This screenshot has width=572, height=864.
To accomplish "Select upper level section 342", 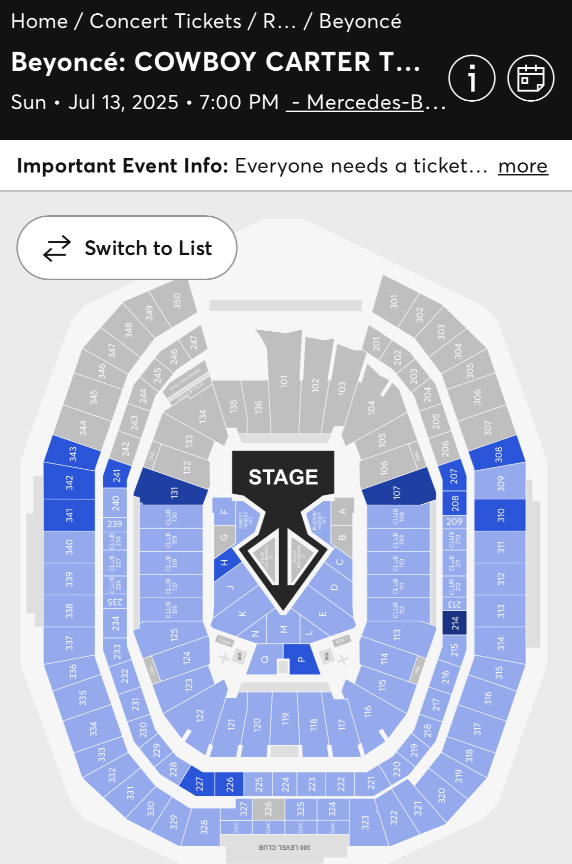I will tap(69, 482).
